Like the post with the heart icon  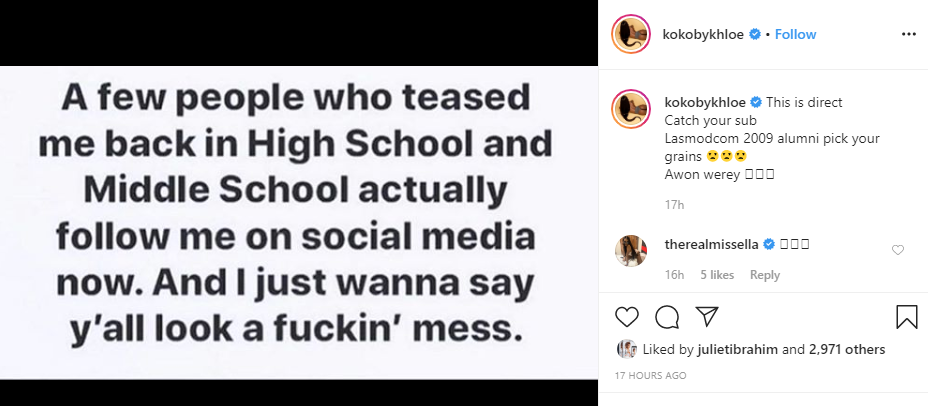627,317
